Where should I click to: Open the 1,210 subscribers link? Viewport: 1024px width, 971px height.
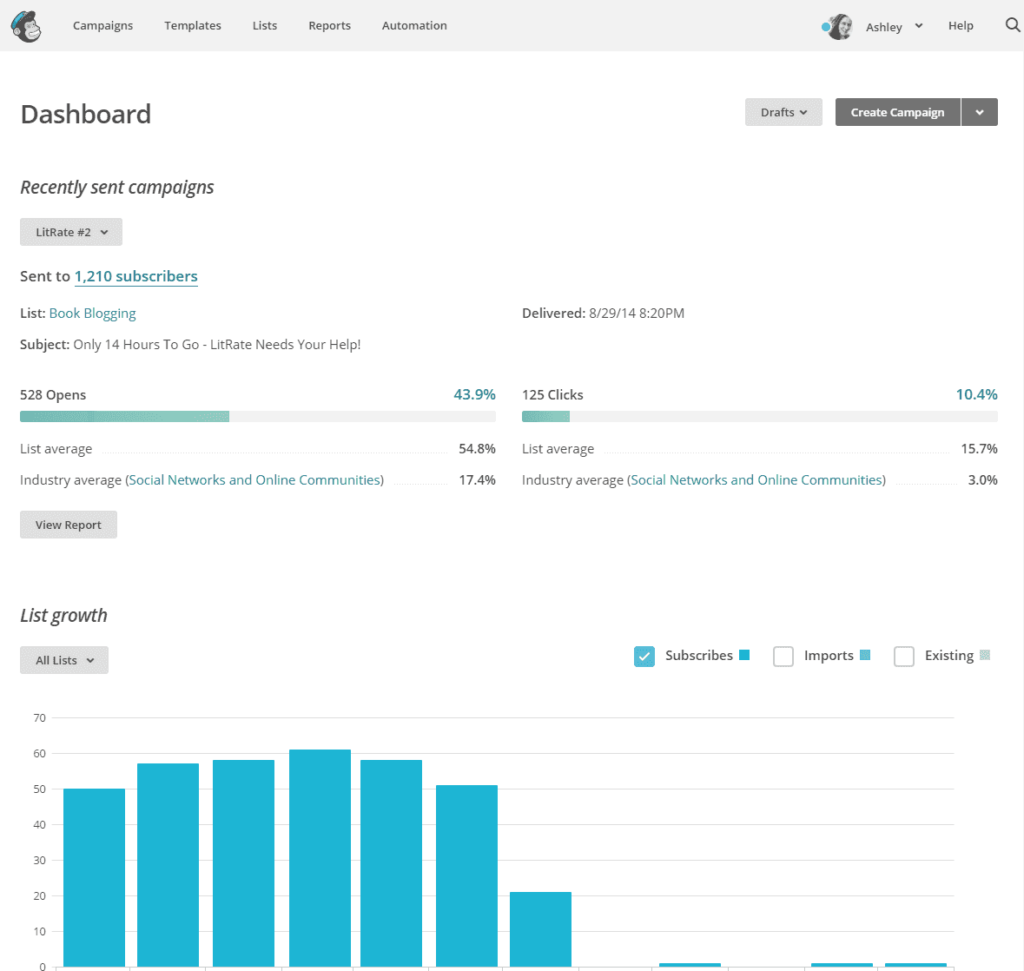136,276
